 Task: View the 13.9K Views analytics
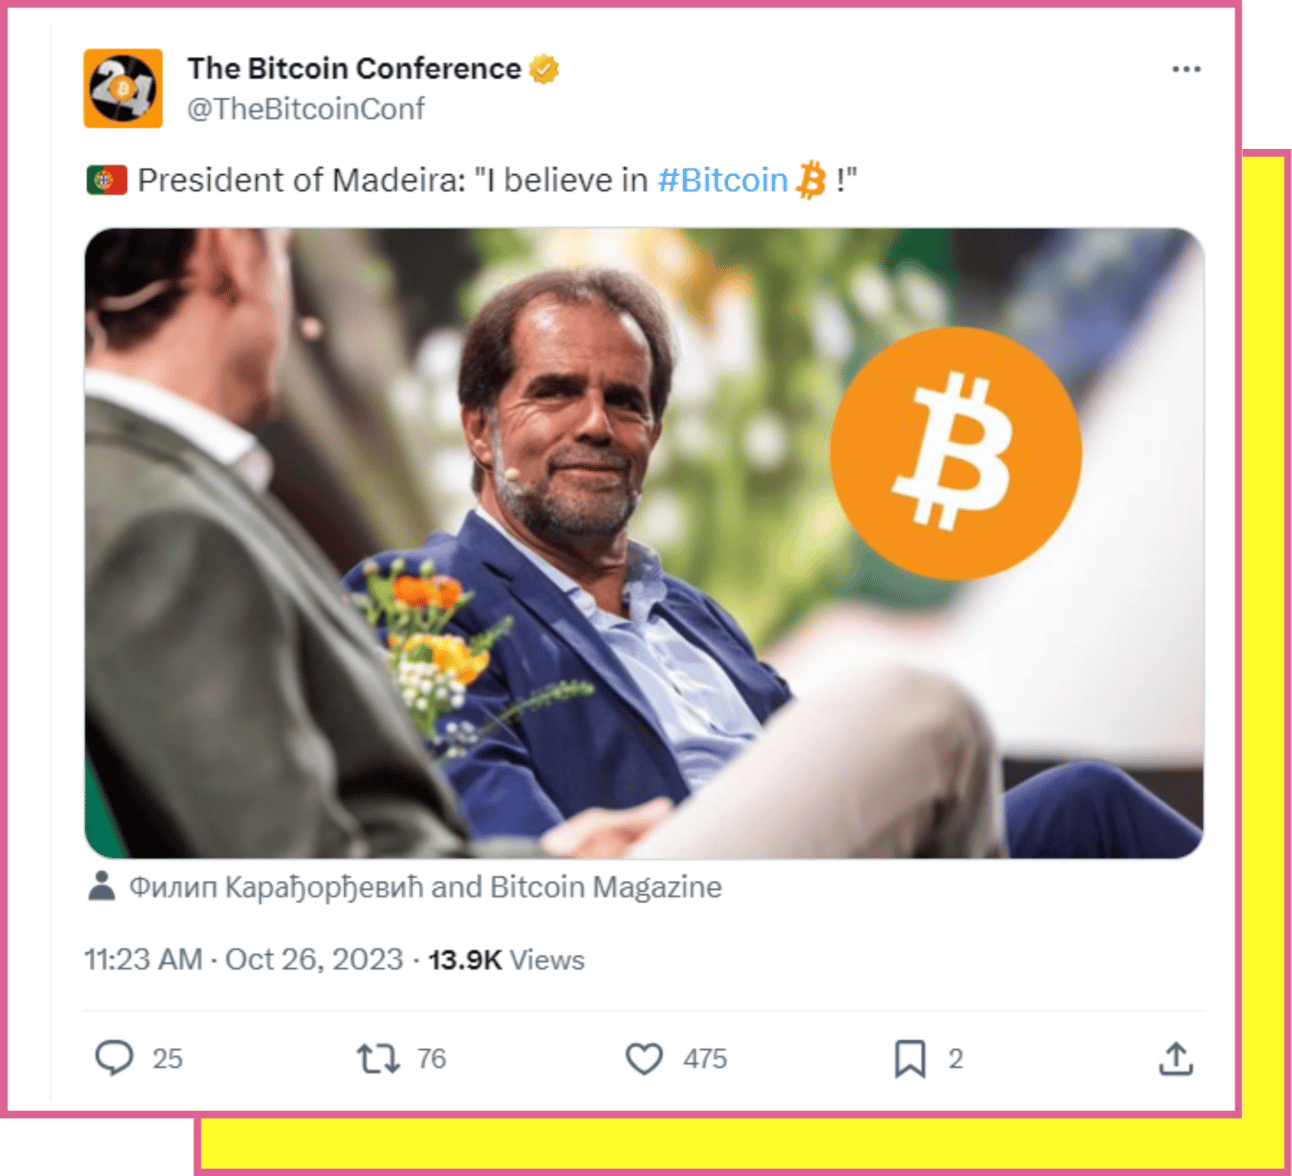(x=506, y=959)
